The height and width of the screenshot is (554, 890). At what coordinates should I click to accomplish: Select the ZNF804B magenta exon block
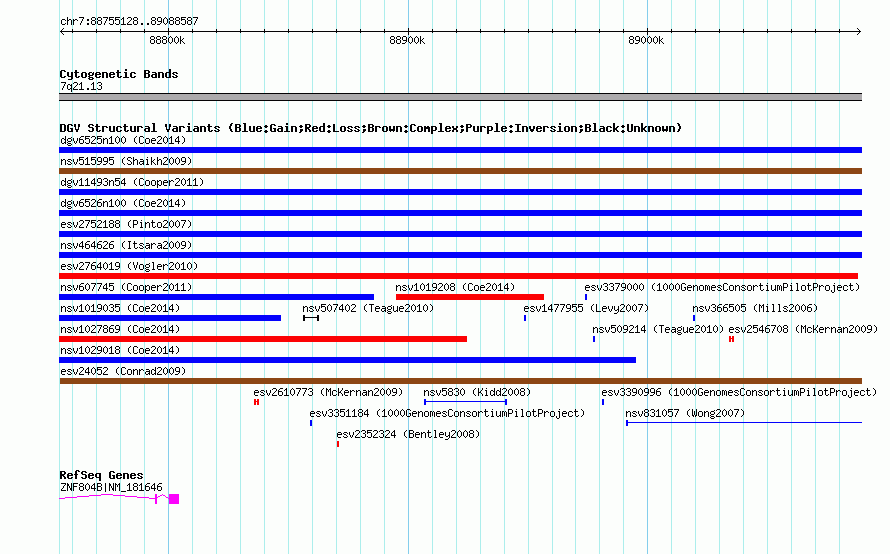(174, 499)
